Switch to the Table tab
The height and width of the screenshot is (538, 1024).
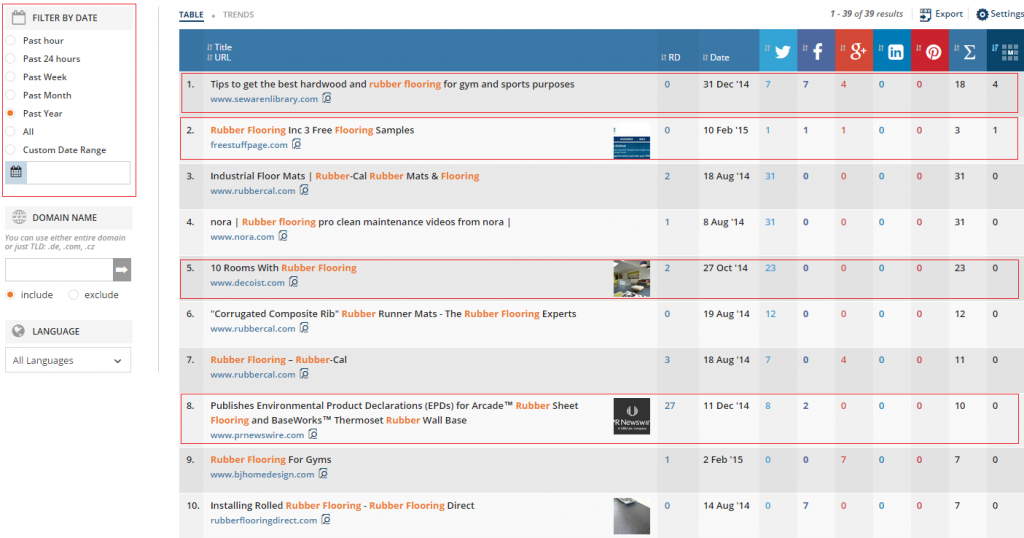pos(190,15)
